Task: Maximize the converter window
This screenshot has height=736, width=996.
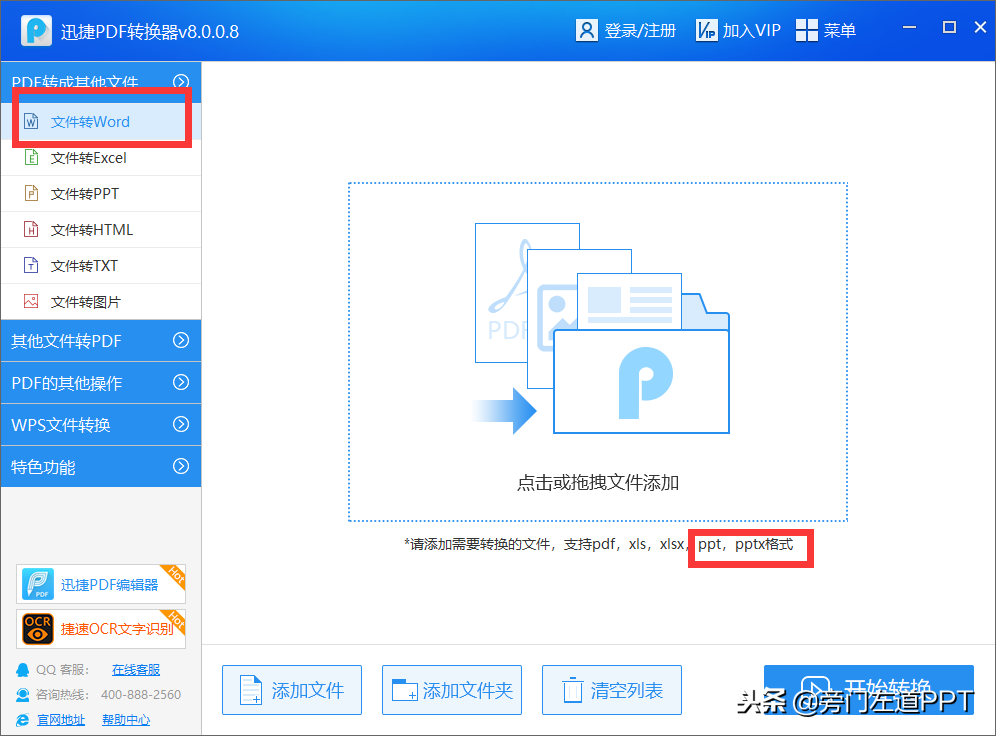Action: click(949, 27)
